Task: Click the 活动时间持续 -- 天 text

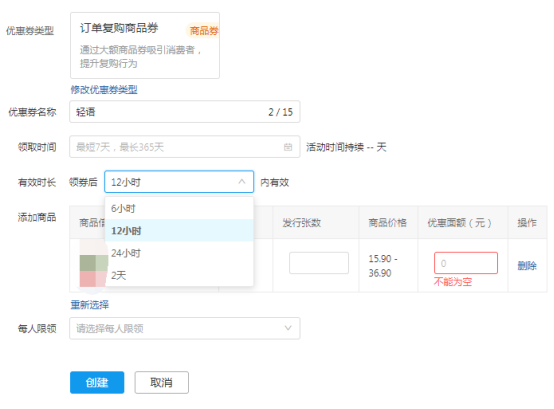Action: click(346, 147)
